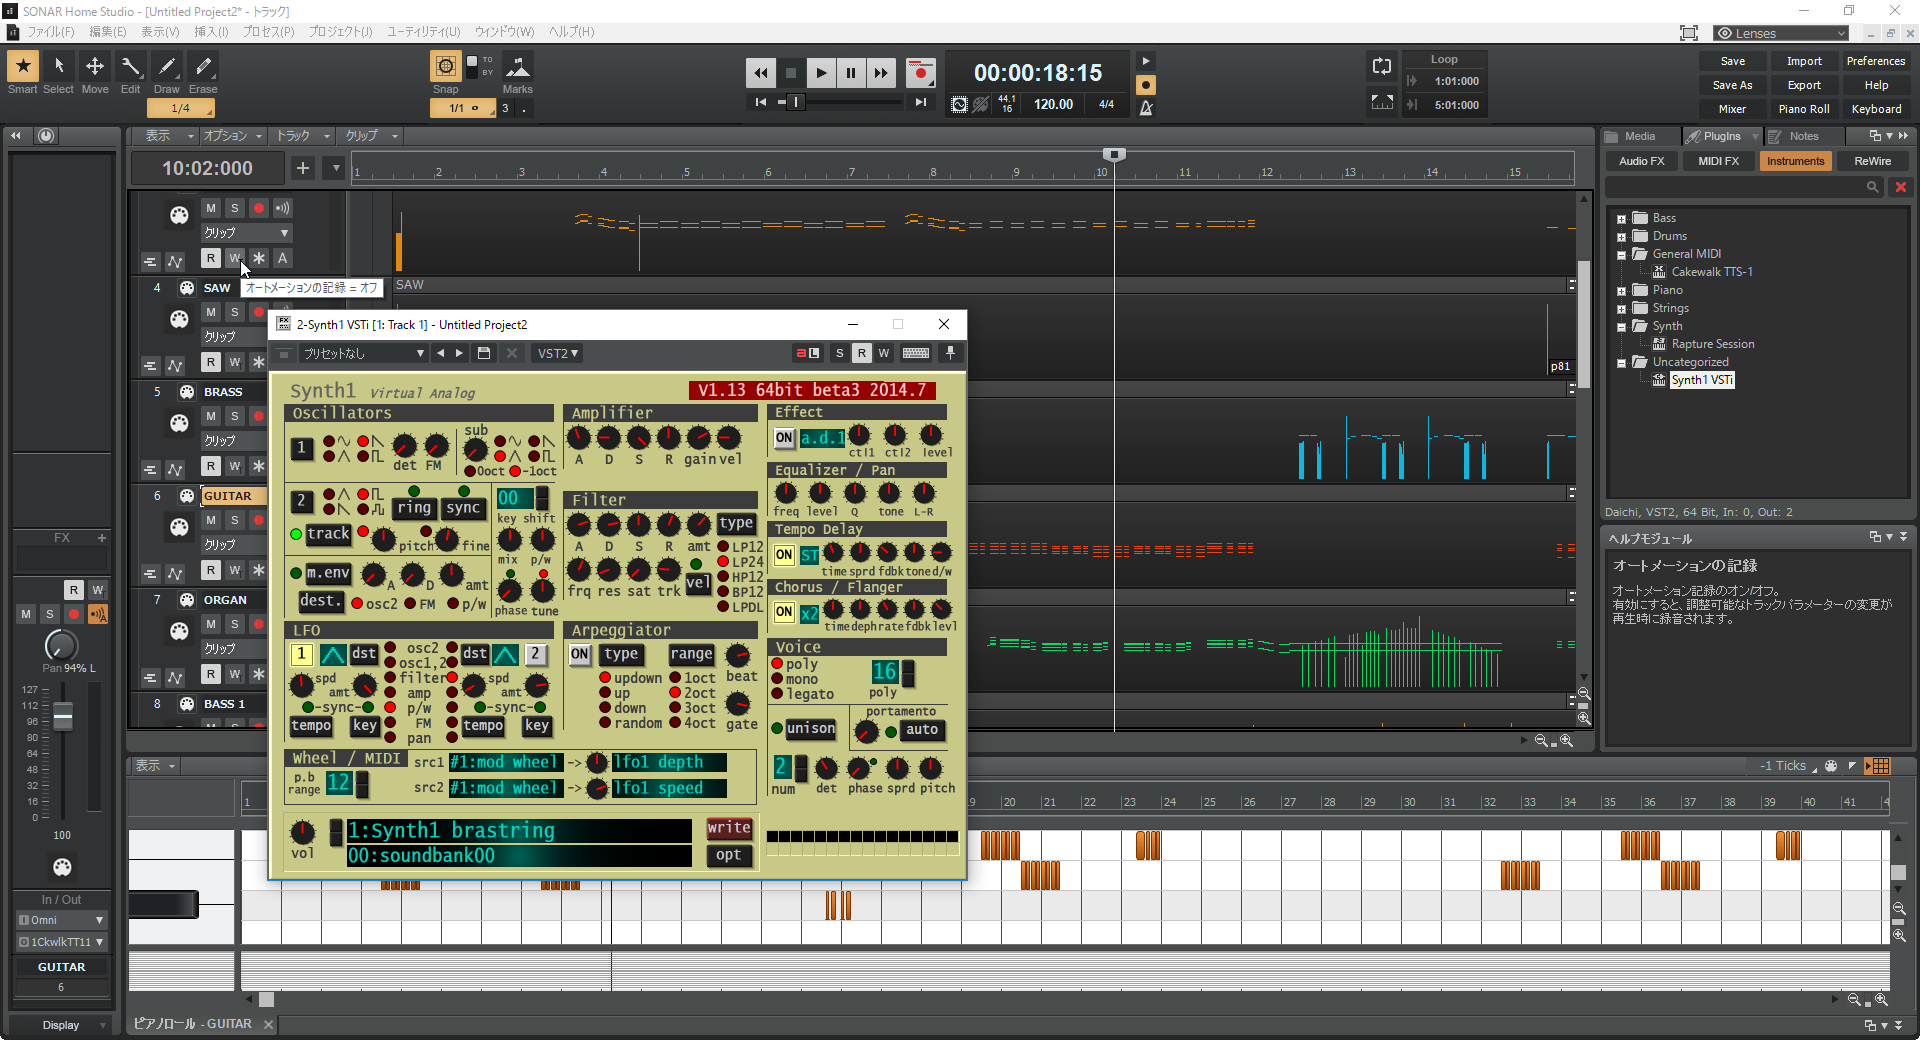Arm record on the GUITAR track

pos(259,520)
